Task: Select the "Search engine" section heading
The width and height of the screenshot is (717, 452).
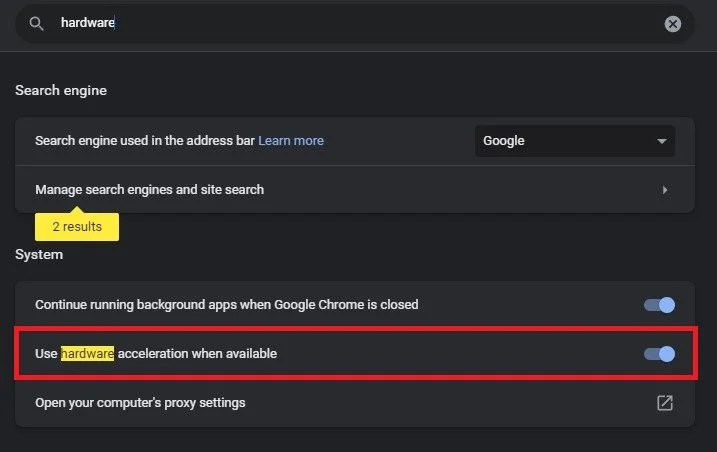Action: point(61,90)
